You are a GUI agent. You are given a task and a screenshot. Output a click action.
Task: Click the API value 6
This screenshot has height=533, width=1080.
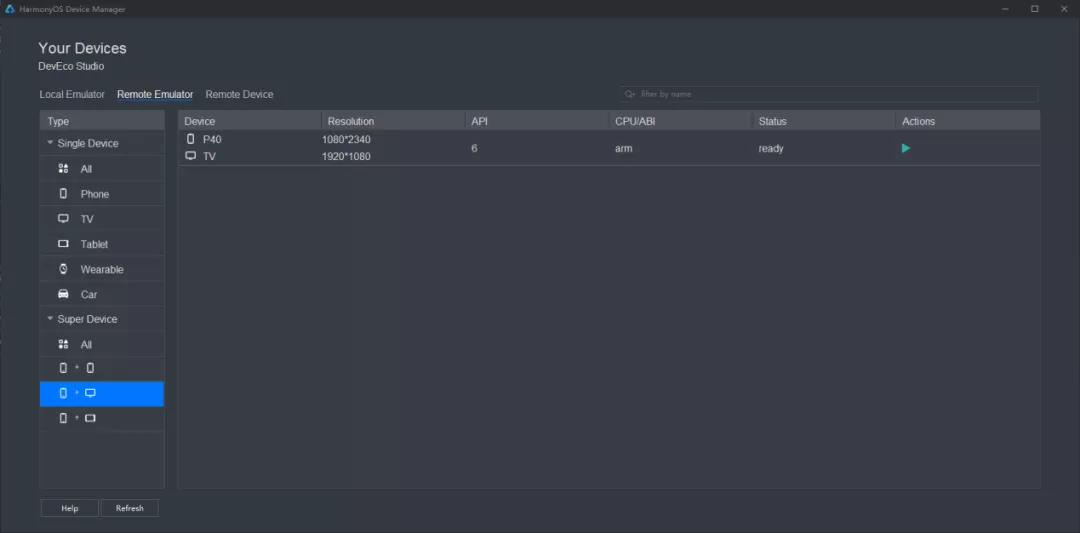[475, 148]
